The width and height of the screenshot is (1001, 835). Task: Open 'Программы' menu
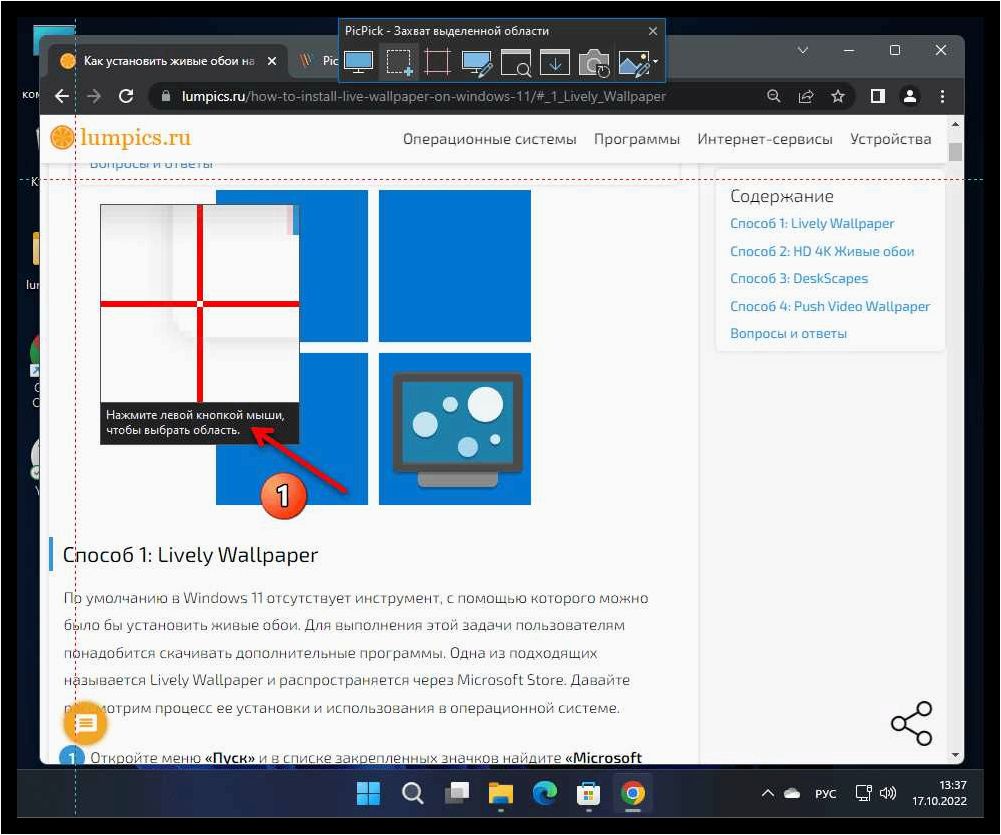coord(636,139)
